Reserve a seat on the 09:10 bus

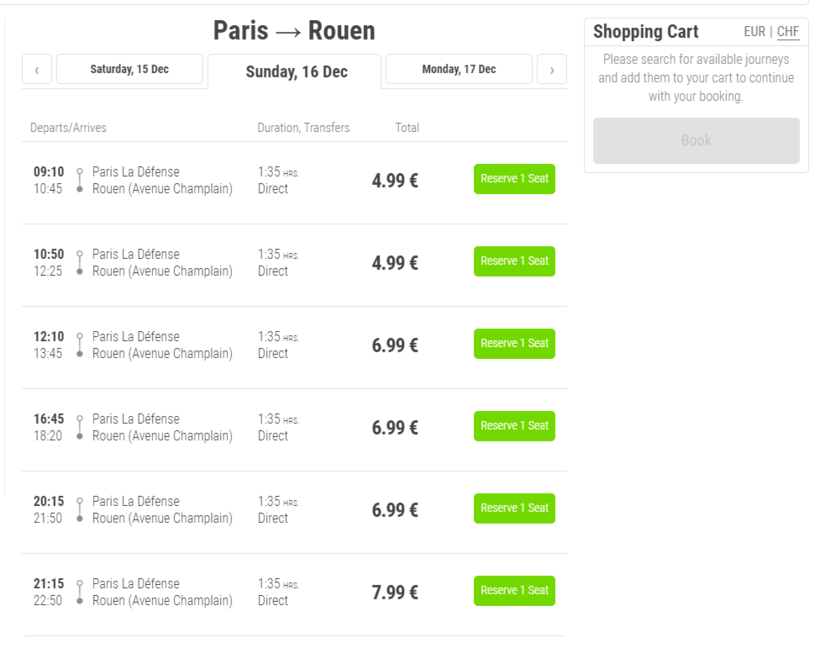pos(514,179)
